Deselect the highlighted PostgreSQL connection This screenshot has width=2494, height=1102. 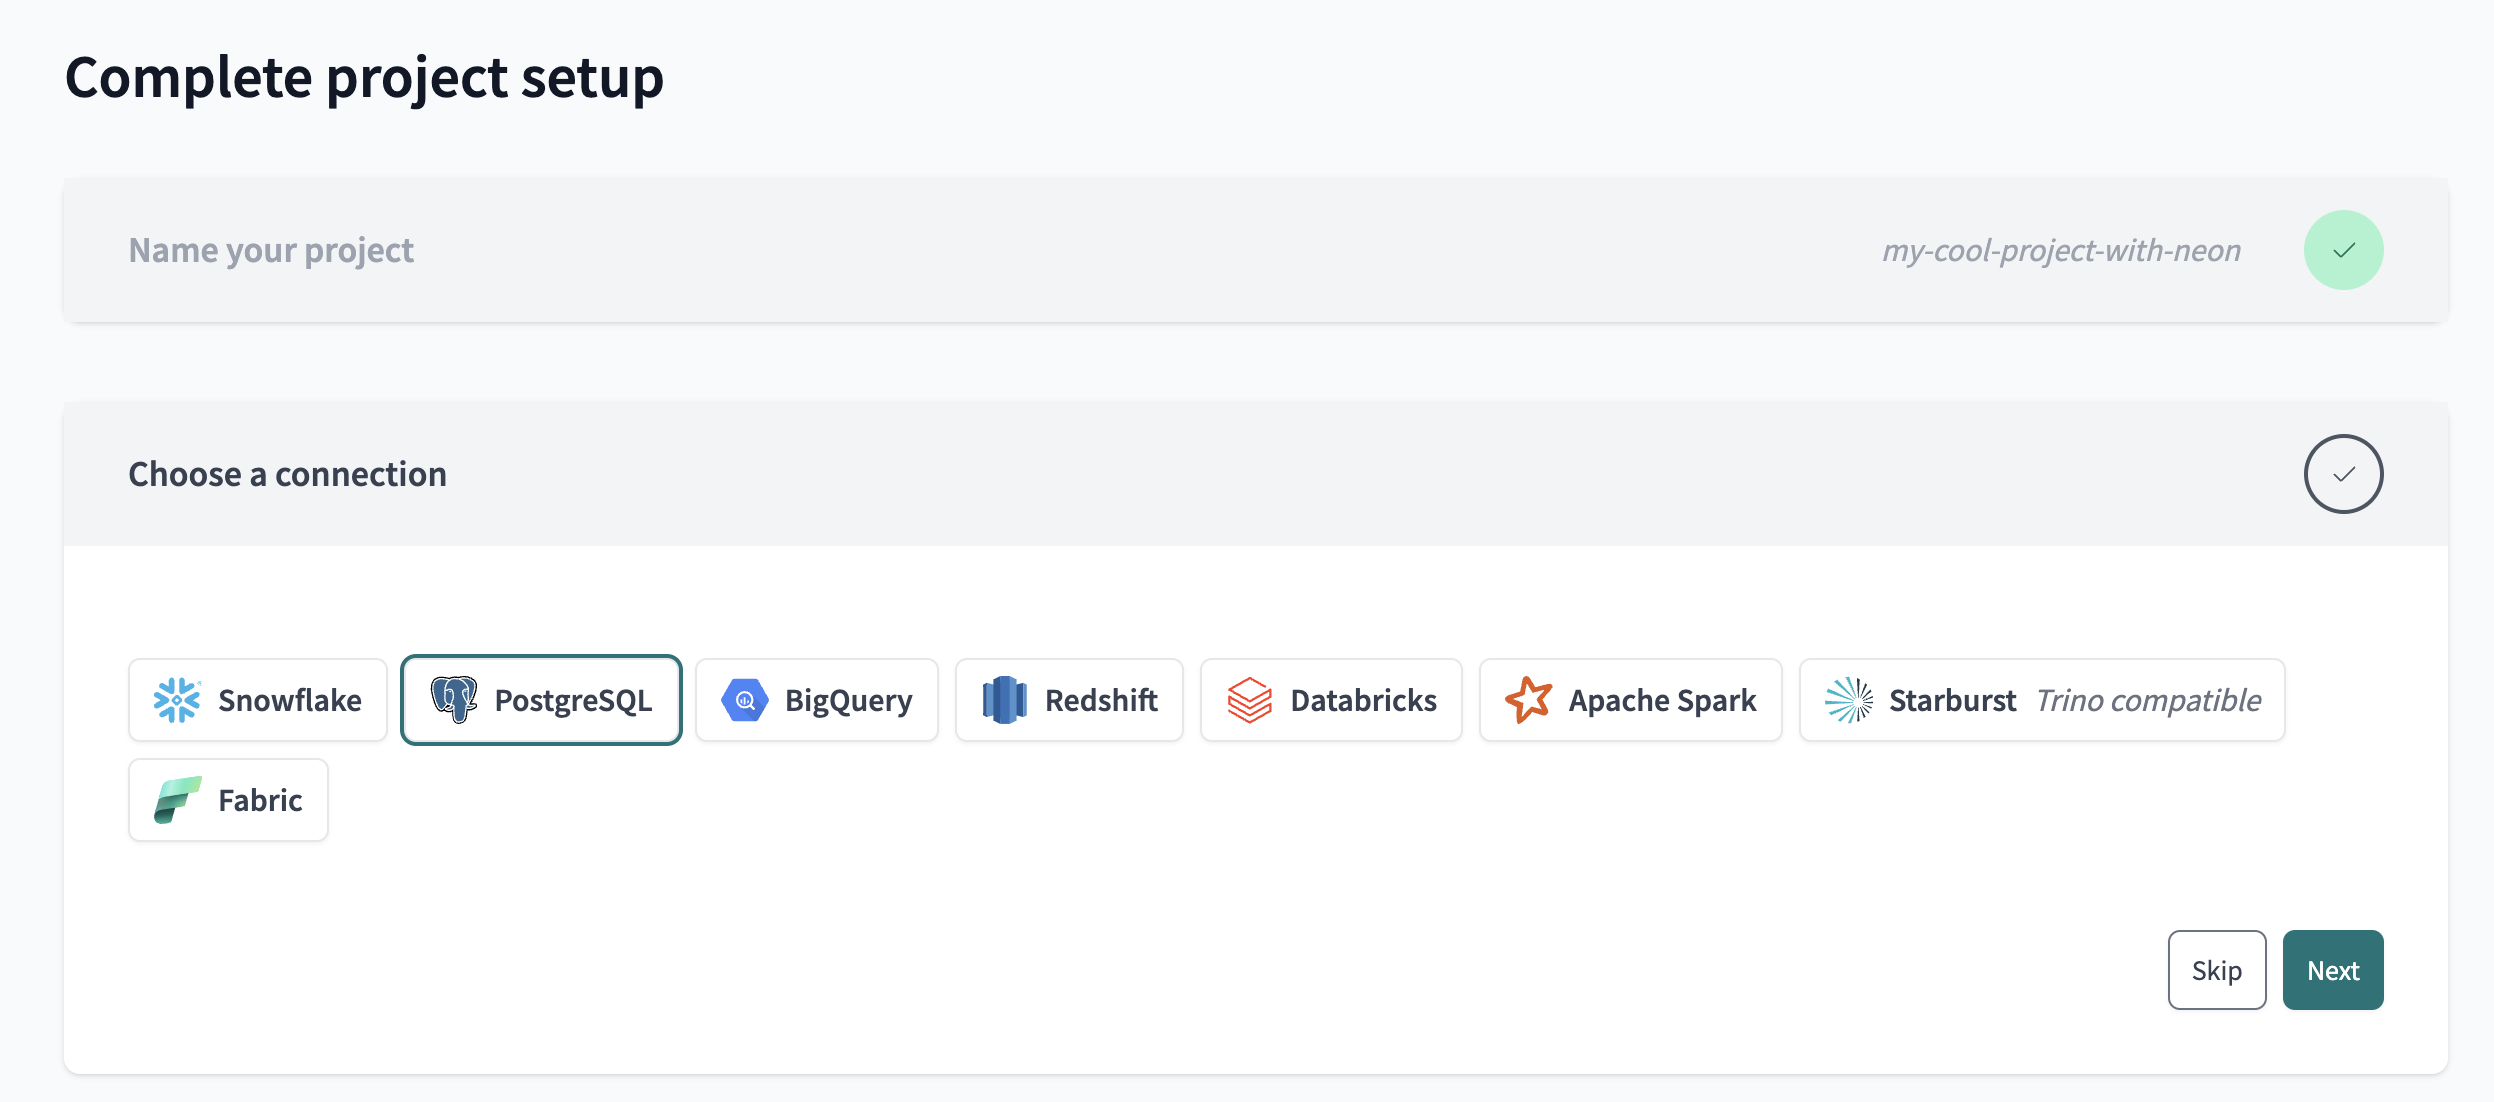(541, 699)
